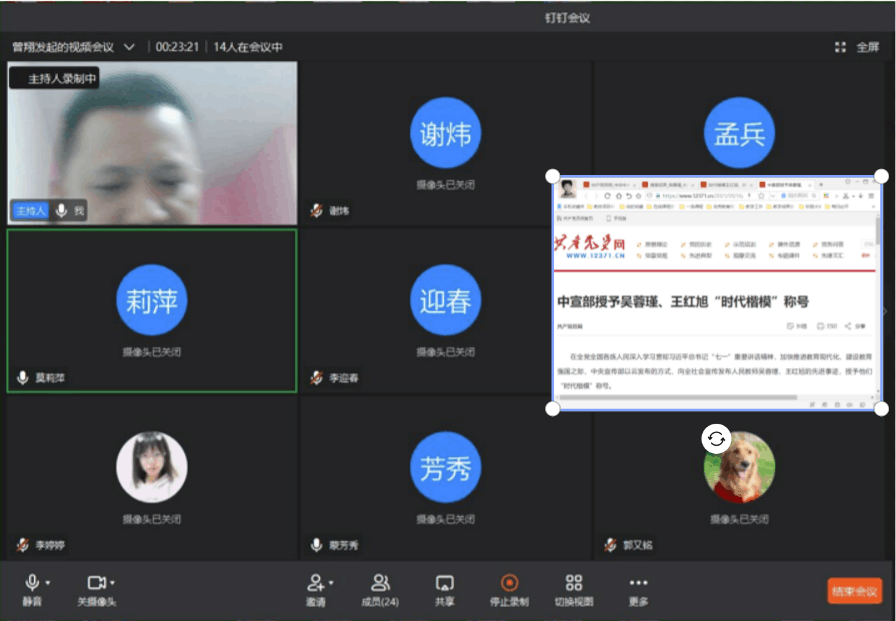The height and width of the screenshot is (621, 896).
Task: Expand meeting title dropdown chevron
Action: click(129, 47)
